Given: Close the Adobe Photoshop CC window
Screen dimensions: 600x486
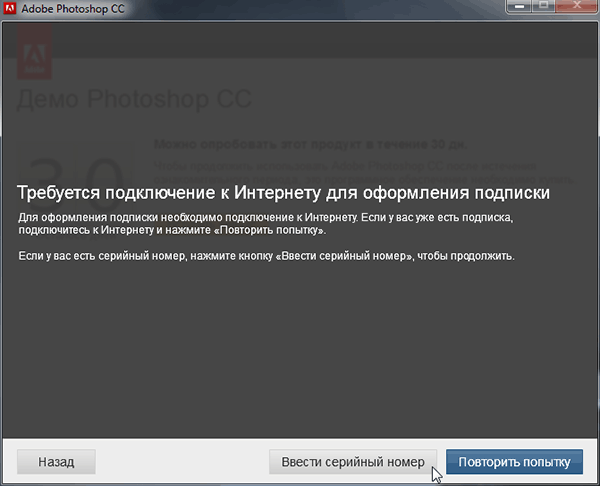Looking at the screenshot, I should click(x=577, y=7).
